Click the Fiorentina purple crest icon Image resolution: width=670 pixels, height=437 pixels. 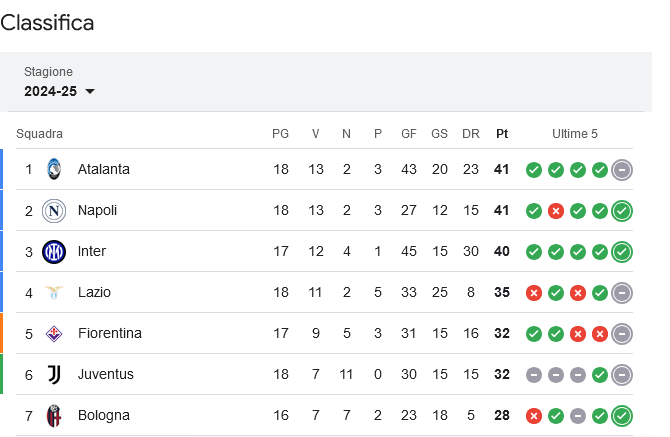click(54, 334)
